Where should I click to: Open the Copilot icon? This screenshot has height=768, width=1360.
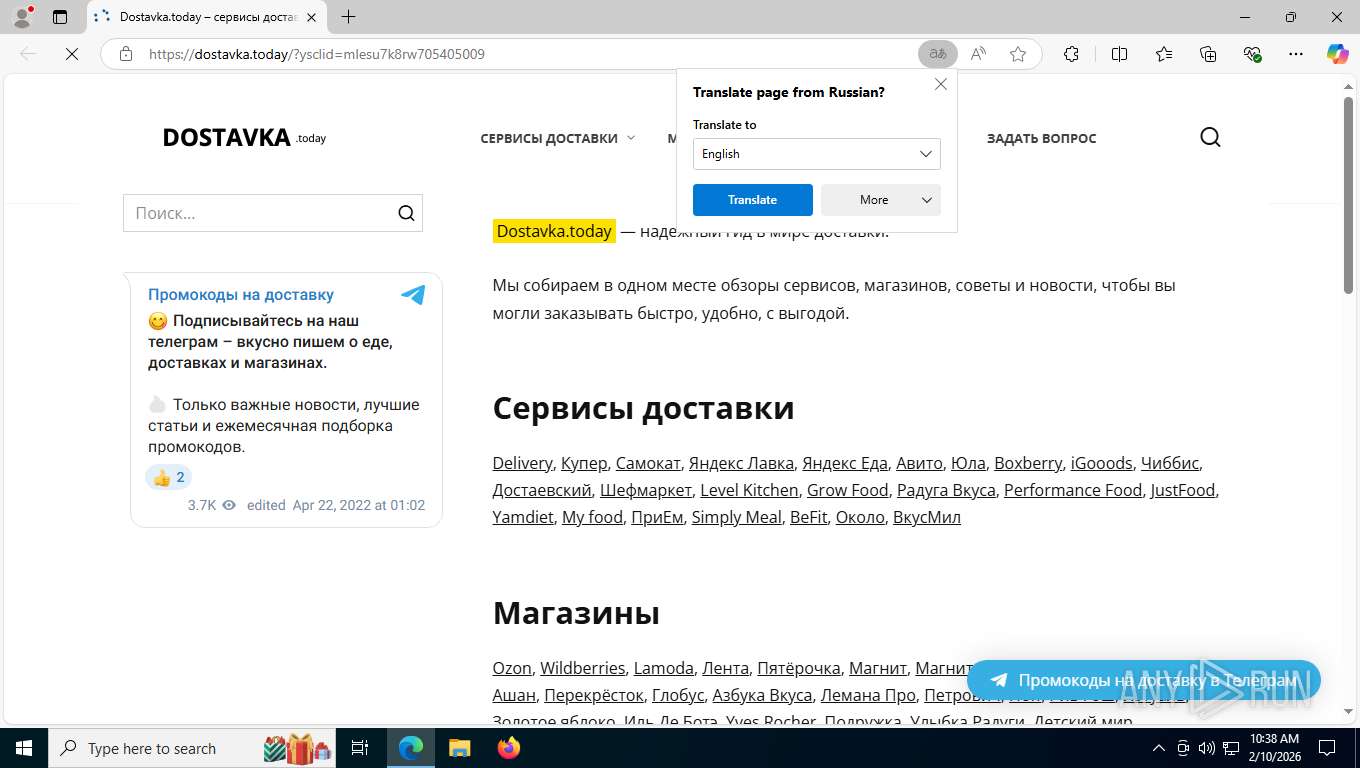tap(1337, 54)
